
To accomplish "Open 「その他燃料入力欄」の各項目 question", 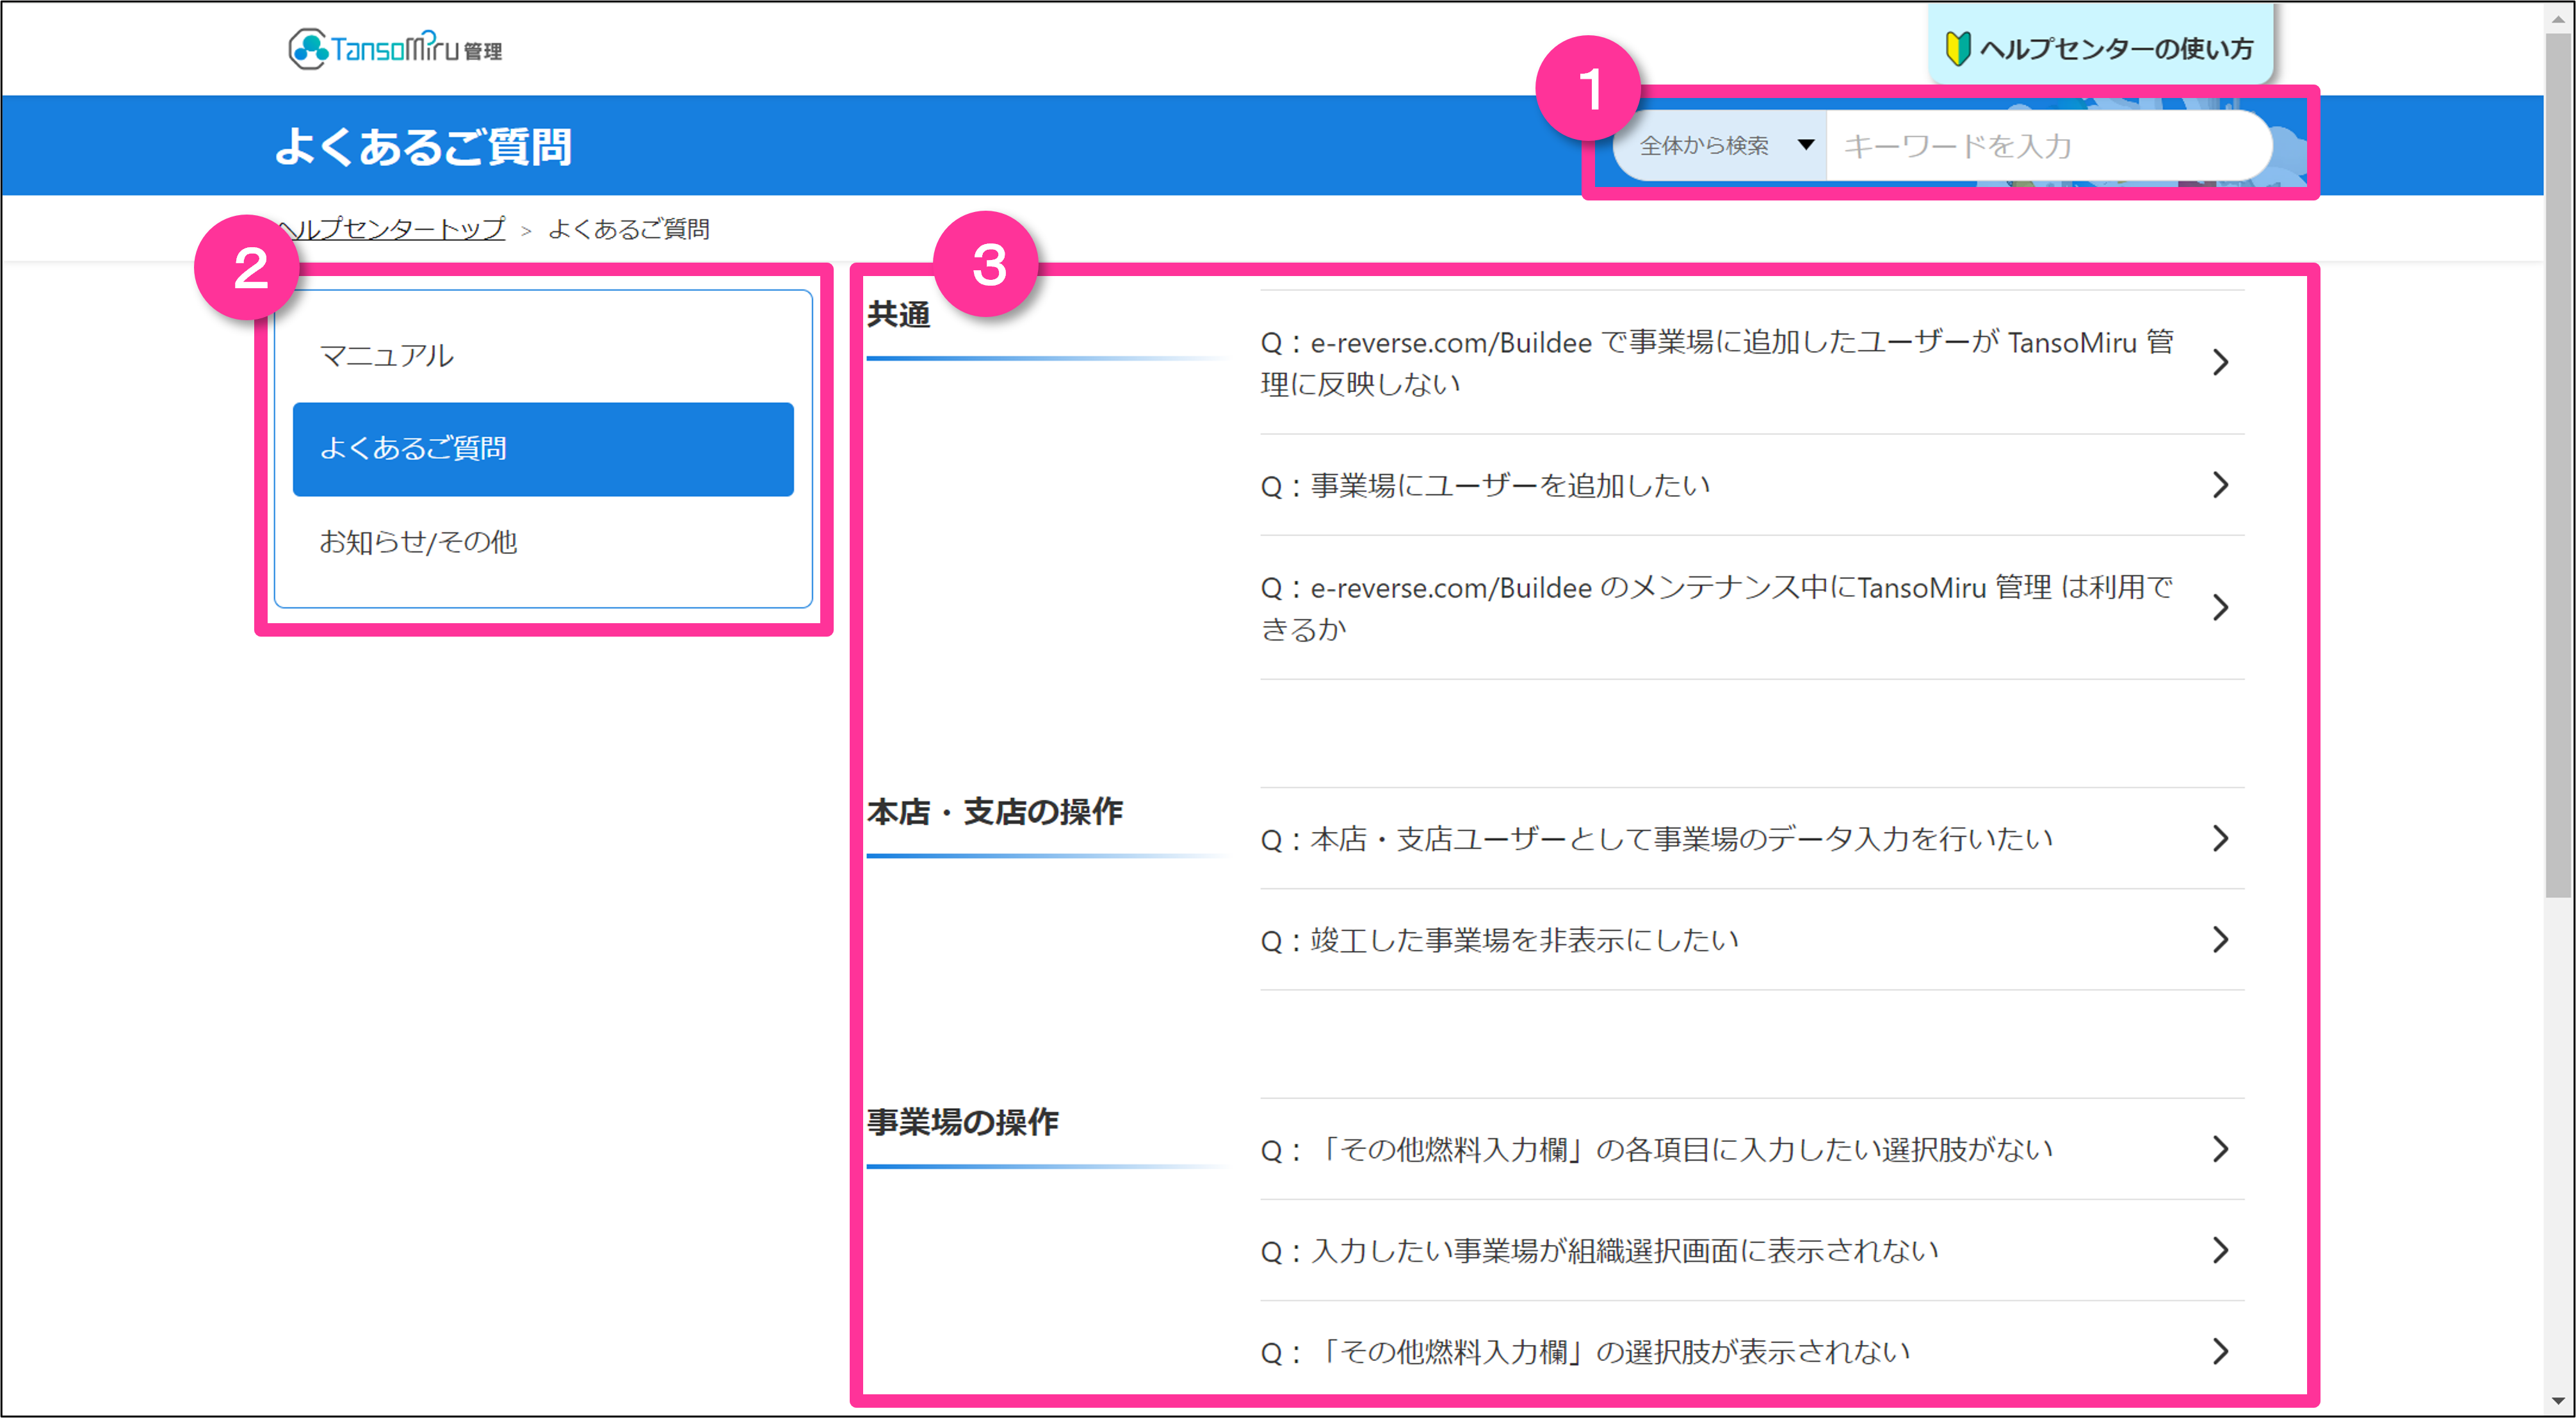I will 1655,1150.
